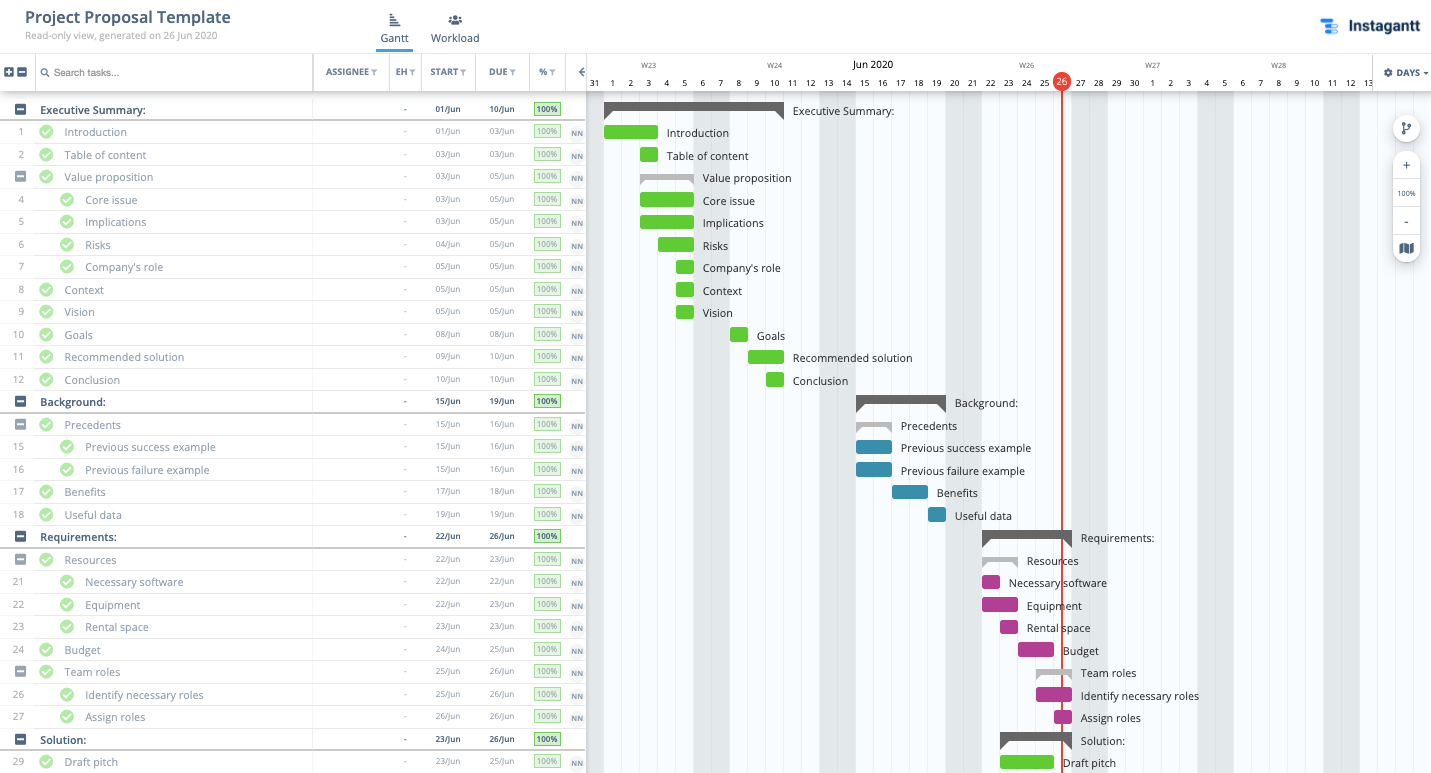Select the dependencies view icon

[x=1406, y=128]
